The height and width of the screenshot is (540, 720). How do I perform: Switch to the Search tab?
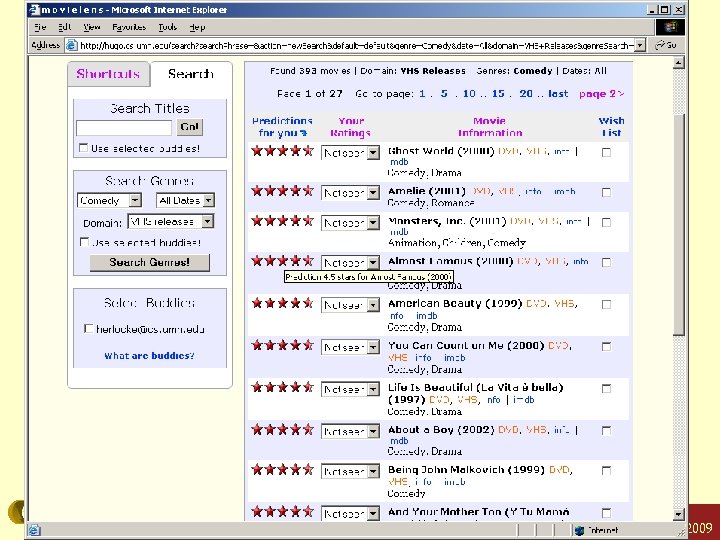click(x=191, y=74)
